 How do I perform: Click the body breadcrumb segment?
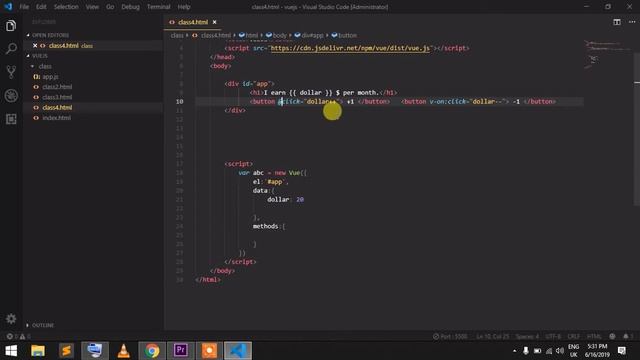tap(276, 36)
